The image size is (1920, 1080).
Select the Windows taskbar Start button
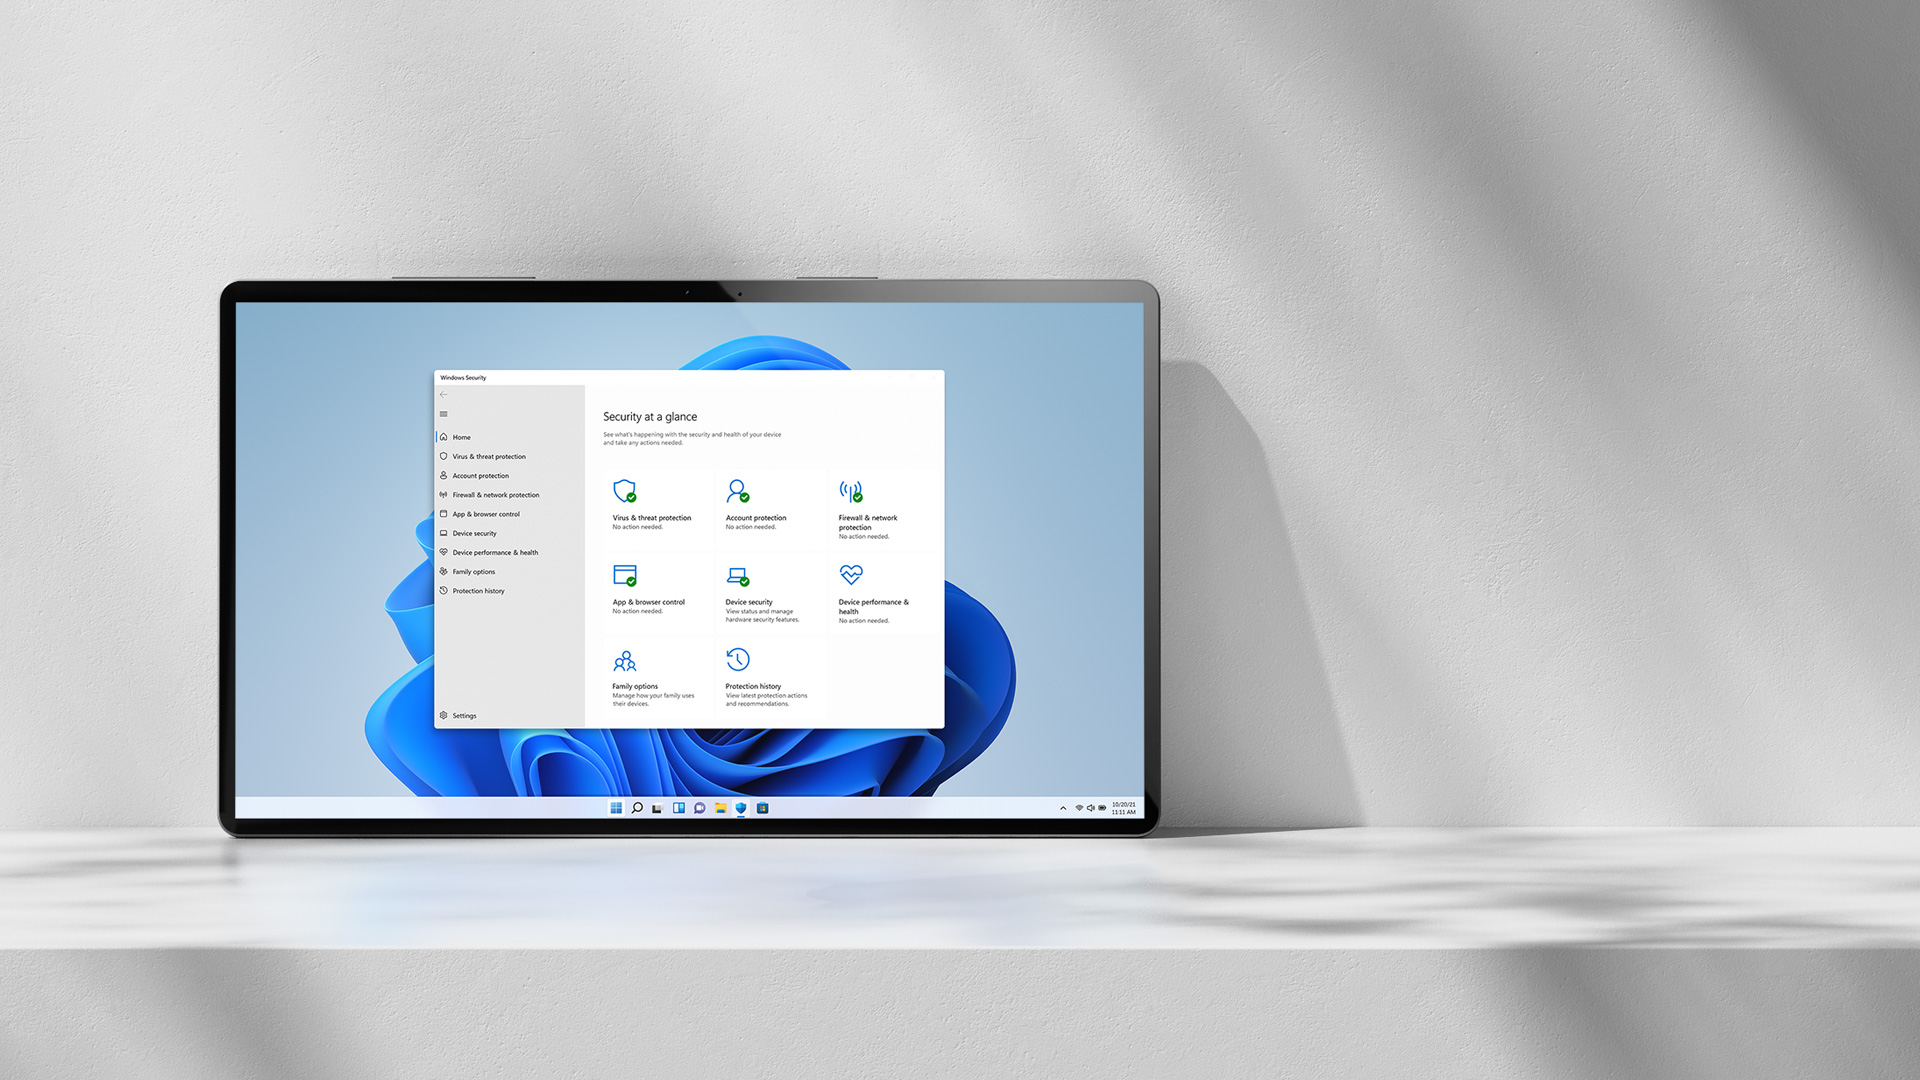tap(615, 807)
